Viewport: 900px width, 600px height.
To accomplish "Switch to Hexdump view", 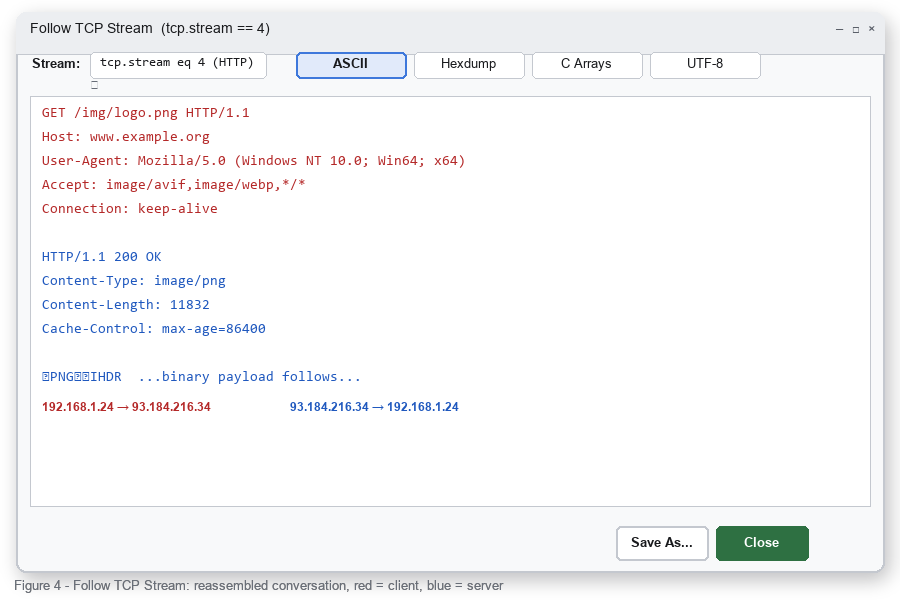I will click(469, 65).
